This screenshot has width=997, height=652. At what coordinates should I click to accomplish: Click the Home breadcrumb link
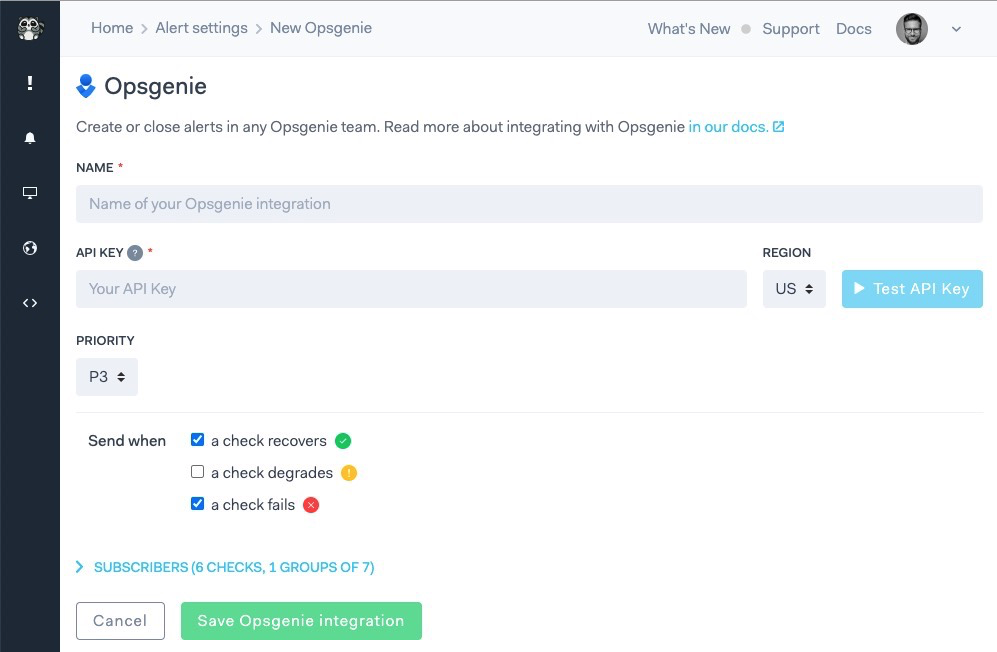112,28
